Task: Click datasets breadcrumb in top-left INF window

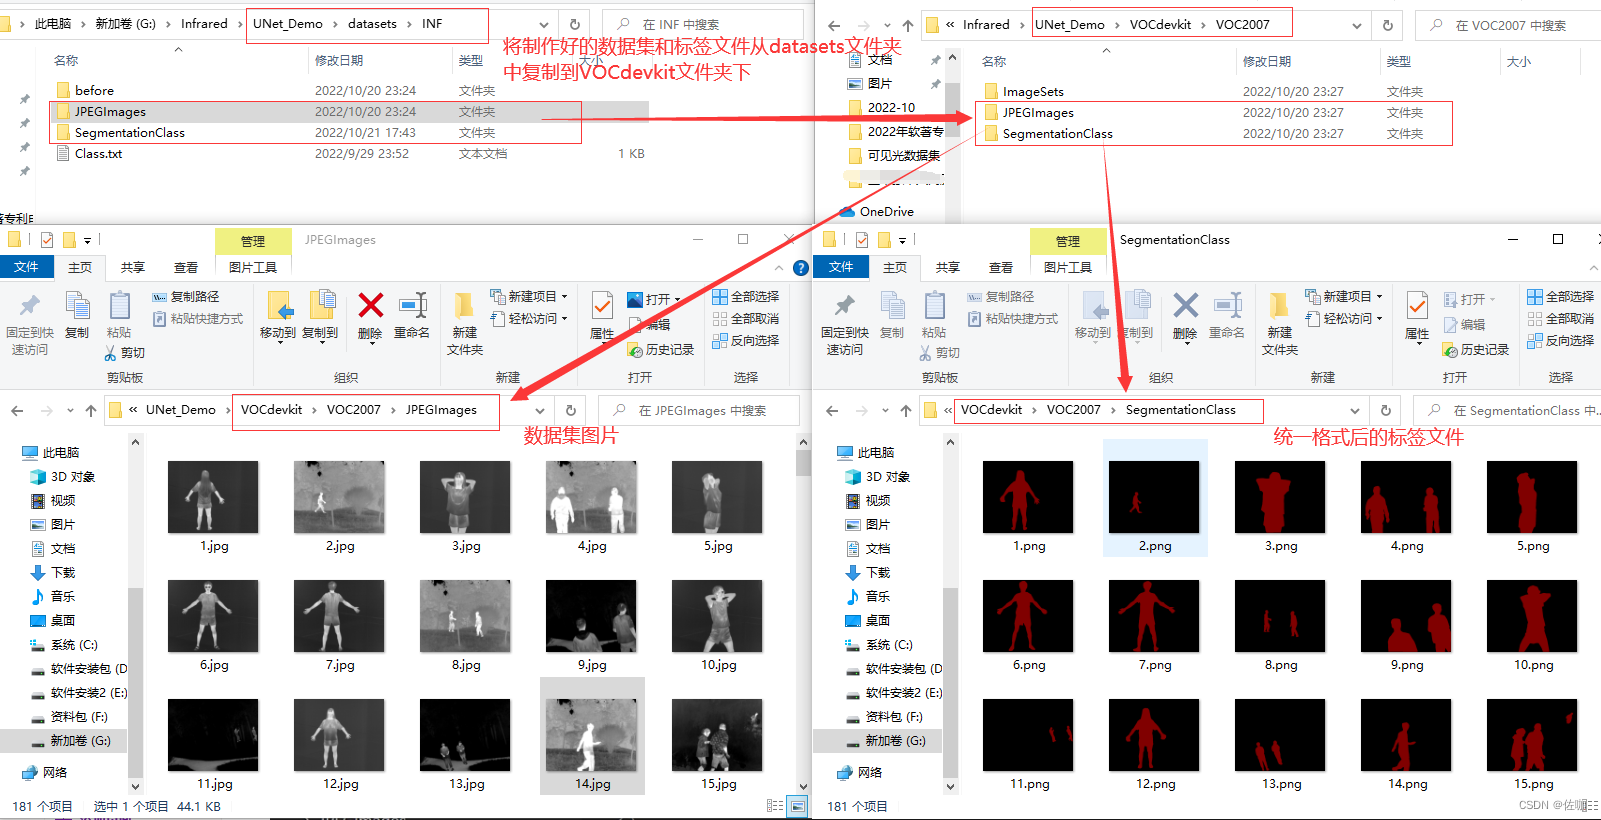Action: pos(372,24)
